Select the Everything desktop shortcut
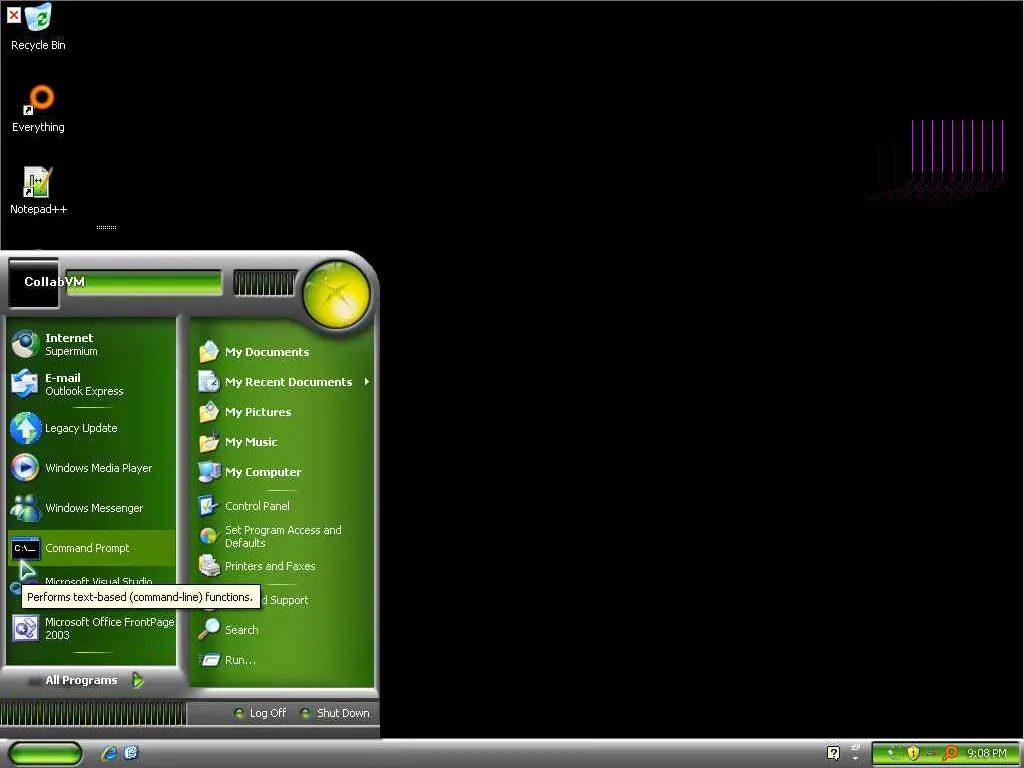Viewport: 1024px width, 768px height. (39, 109)
